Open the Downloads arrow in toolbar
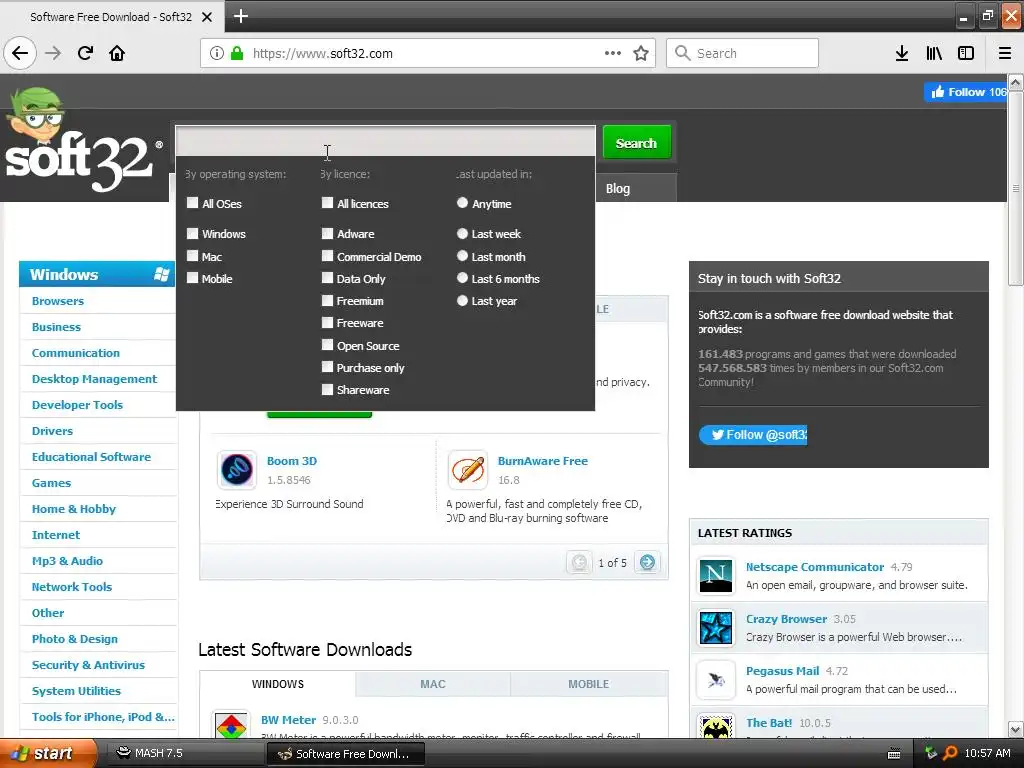1024x768 pixels. click(x=902, y=53)
